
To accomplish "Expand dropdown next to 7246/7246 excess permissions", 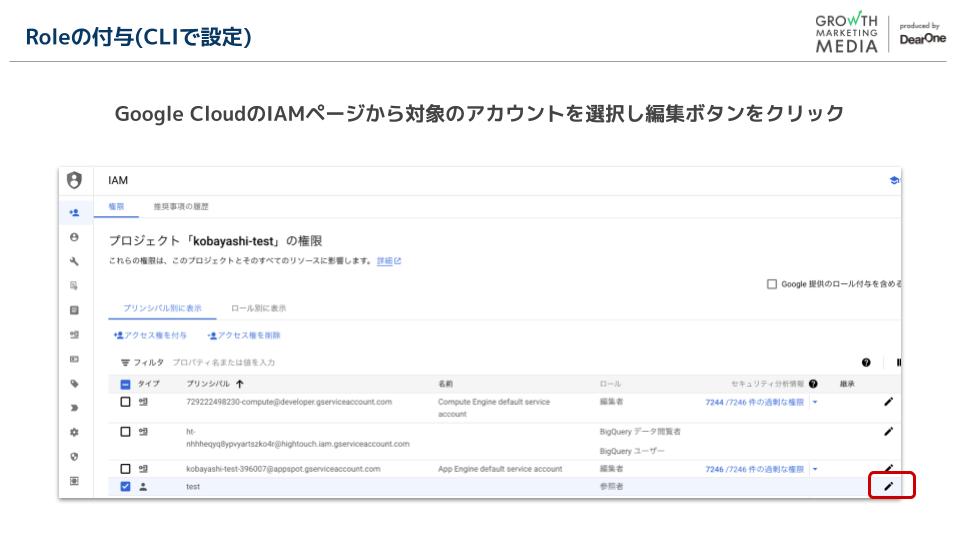I will coord(815,469).
